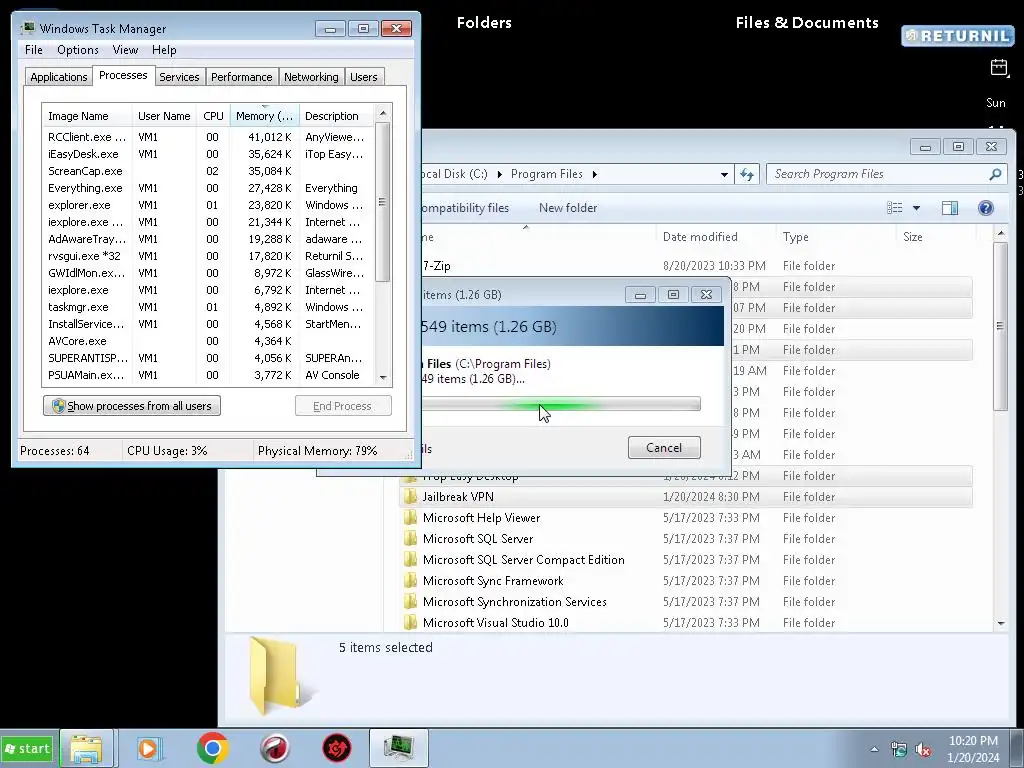Click Show processes from all users

tap(132, 406)
